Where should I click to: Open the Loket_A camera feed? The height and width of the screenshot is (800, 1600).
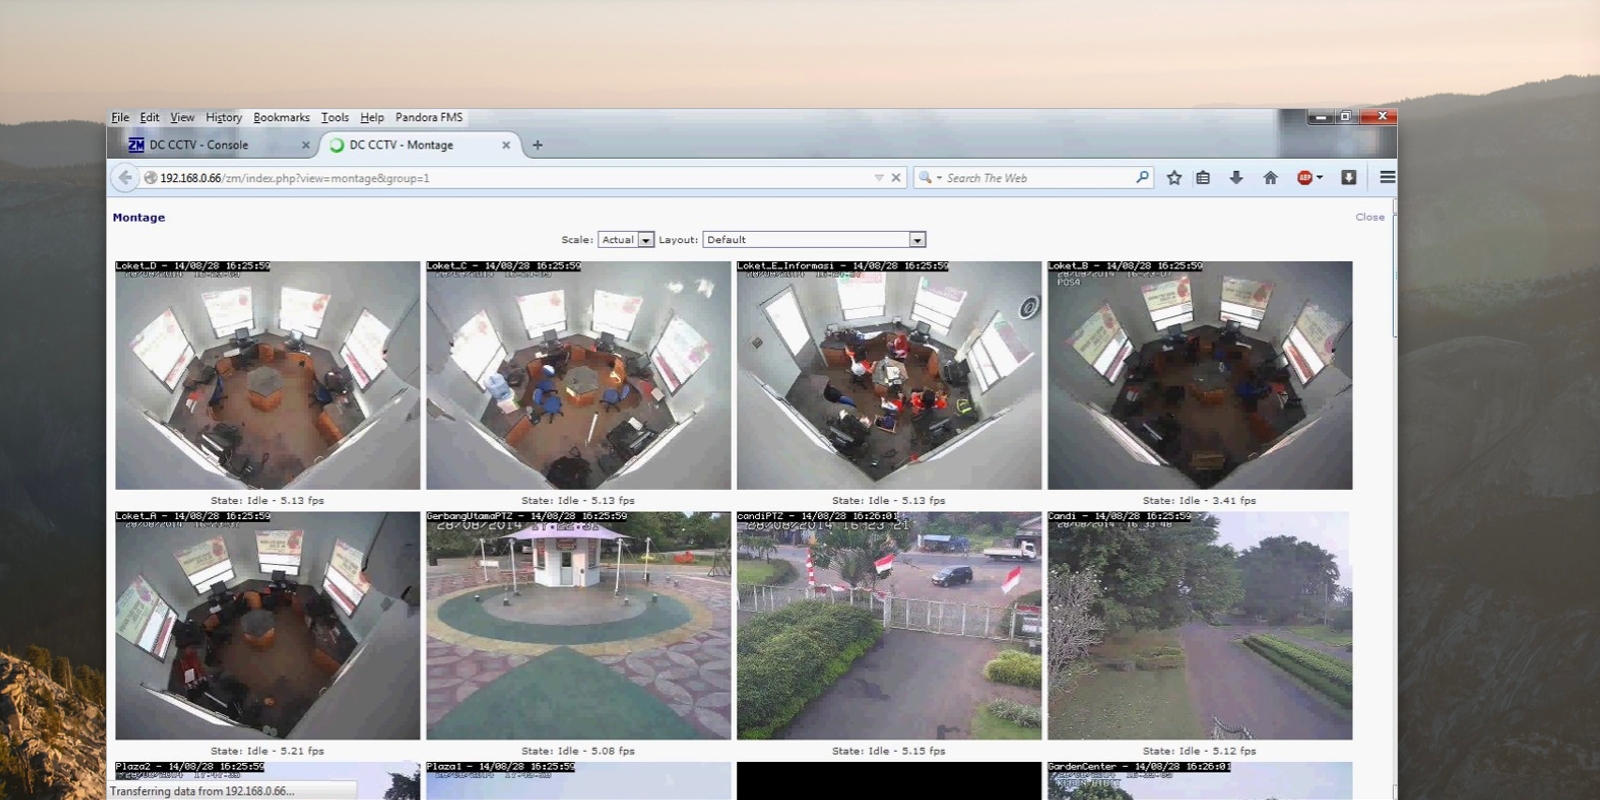click(x=267, y=626)
